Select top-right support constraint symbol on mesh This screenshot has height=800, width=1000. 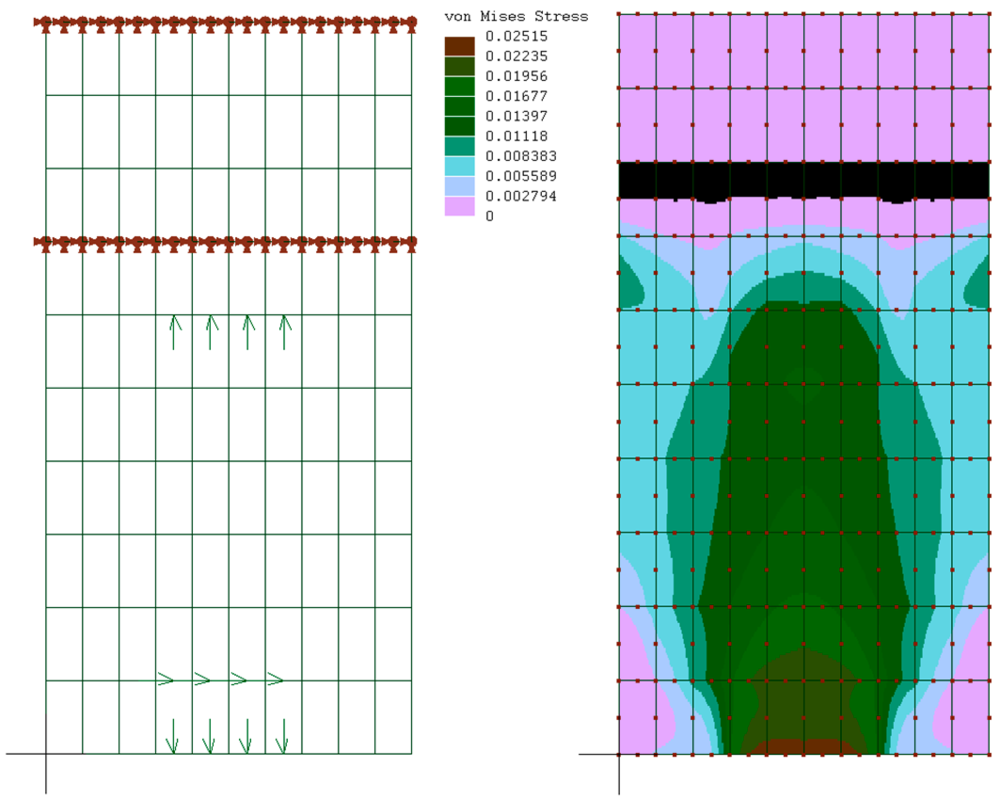(x=410, y=23)
